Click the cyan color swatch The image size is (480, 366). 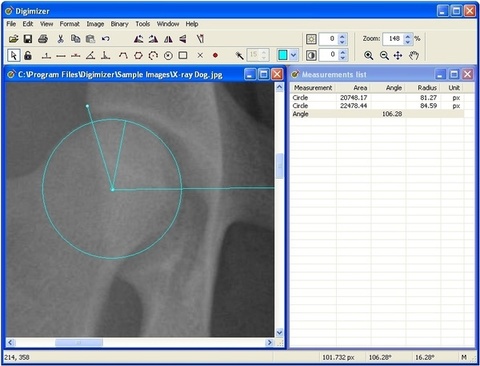(283, 55)
